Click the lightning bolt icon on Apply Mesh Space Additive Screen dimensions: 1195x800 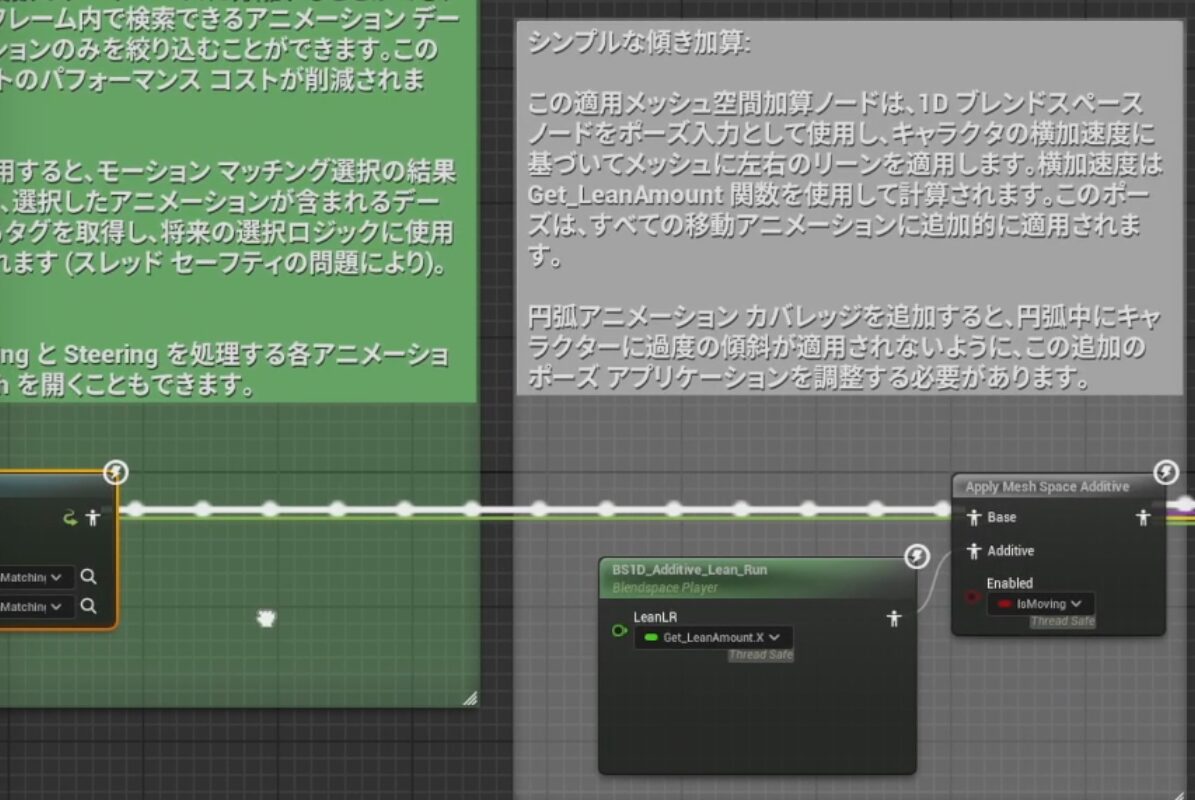pyautogui.click(x=1164, y=474)
